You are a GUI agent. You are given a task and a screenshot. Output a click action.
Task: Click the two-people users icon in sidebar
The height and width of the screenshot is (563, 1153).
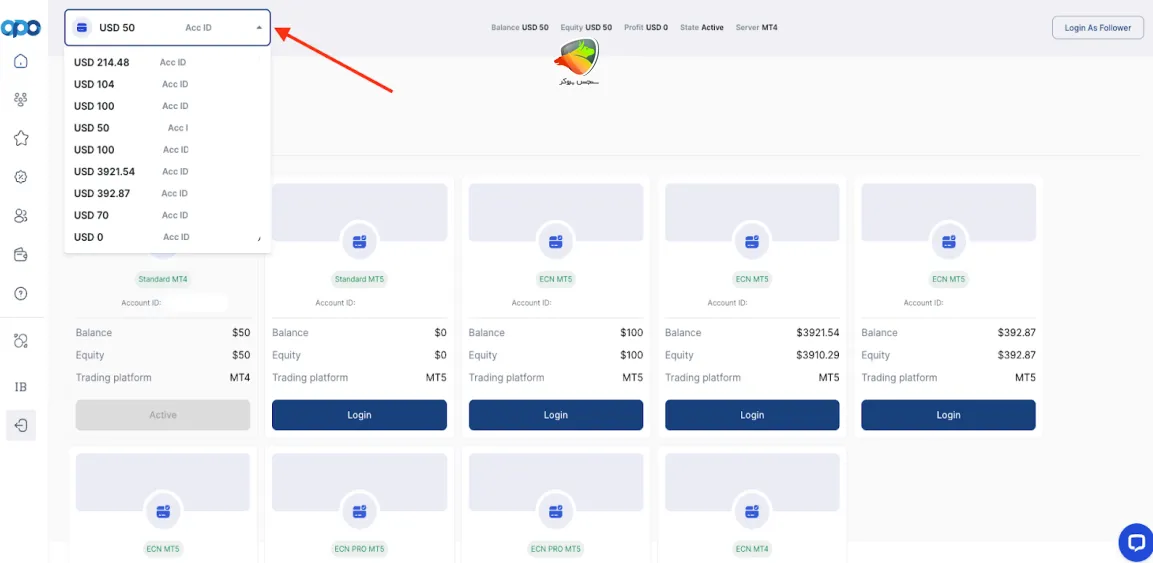21,216
